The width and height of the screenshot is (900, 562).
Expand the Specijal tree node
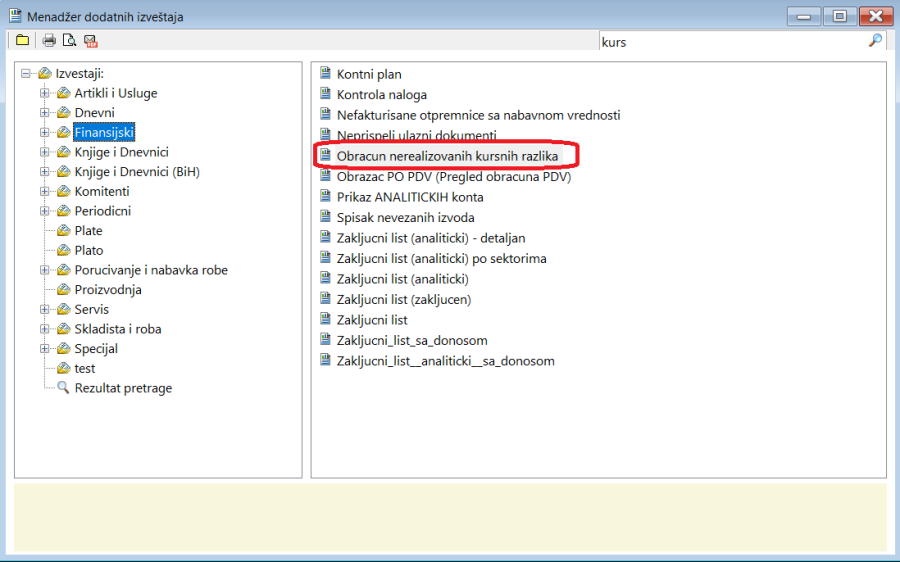point(44,348)
